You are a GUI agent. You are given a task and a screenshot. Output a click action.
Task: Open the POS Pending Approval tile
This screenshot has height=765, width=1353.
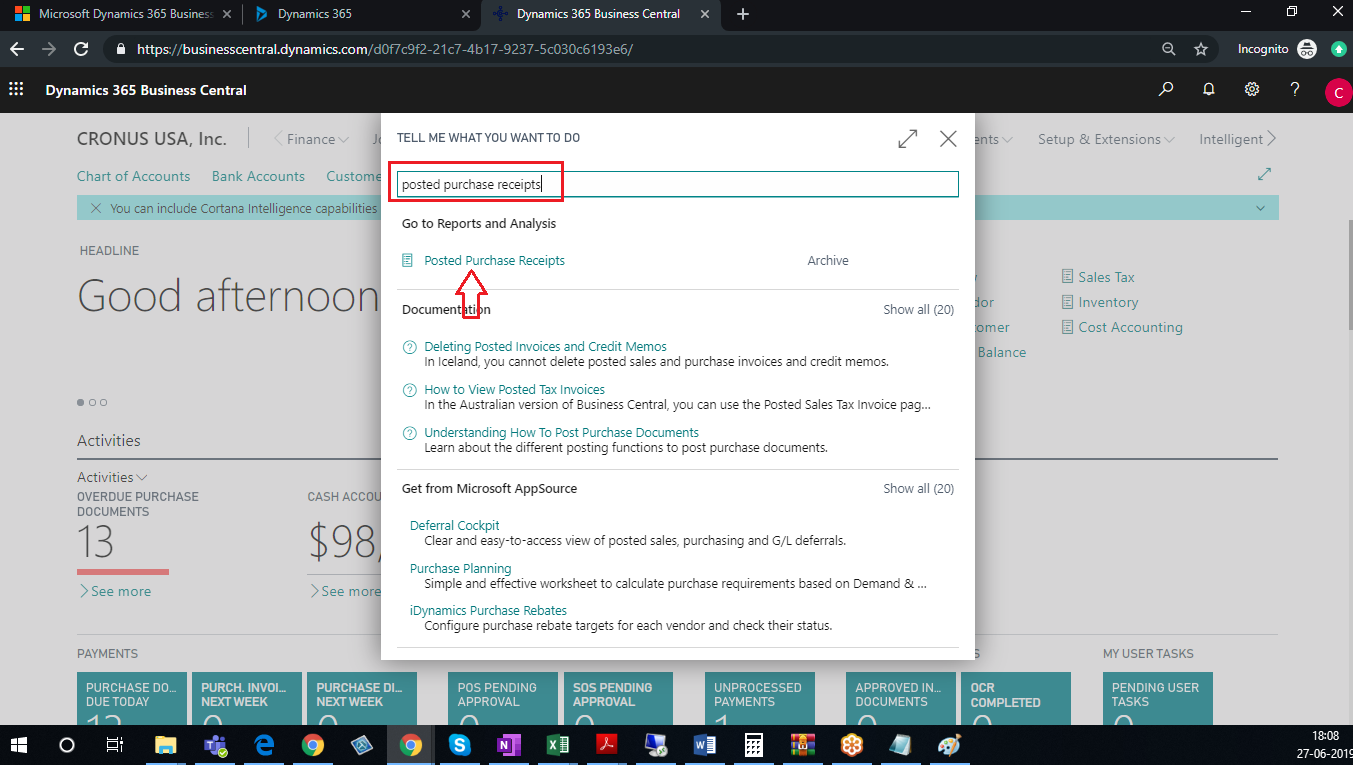[503, 698]
